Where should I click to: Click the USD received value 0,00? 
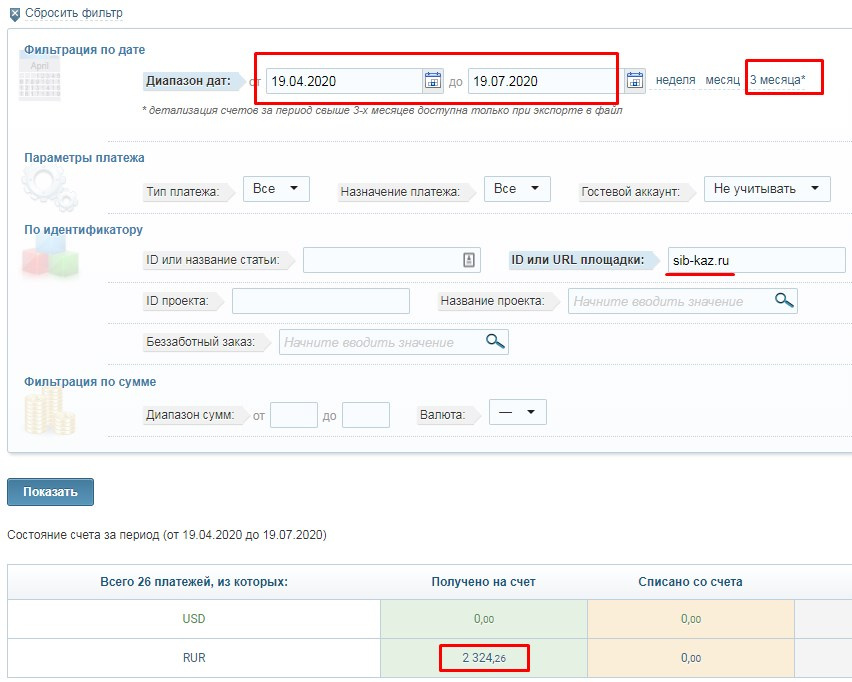(x=484, y=618)
